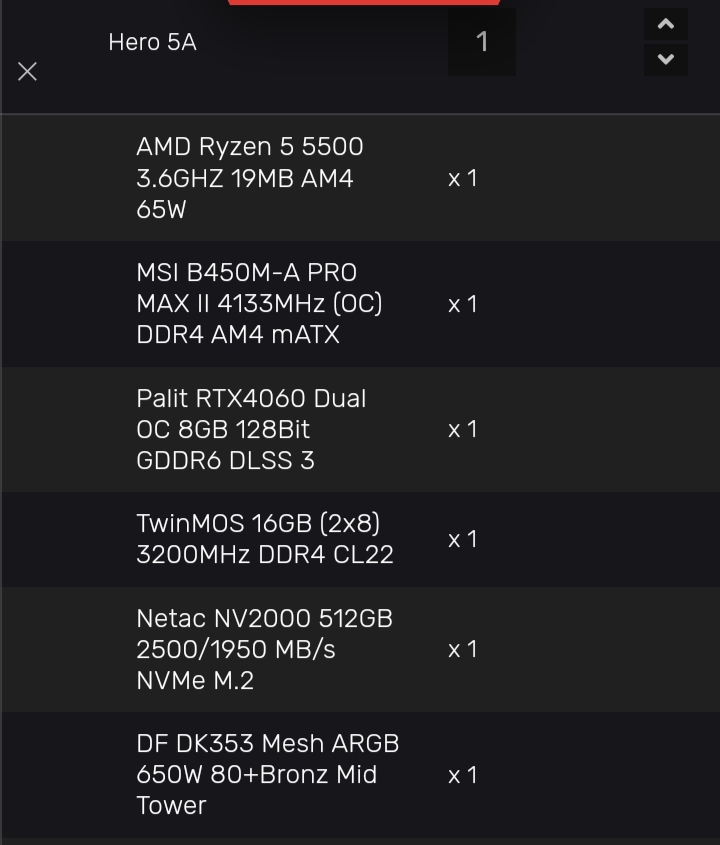Select the AMD Ryzen 5 5500 component
720x845 pixels.
249,178
